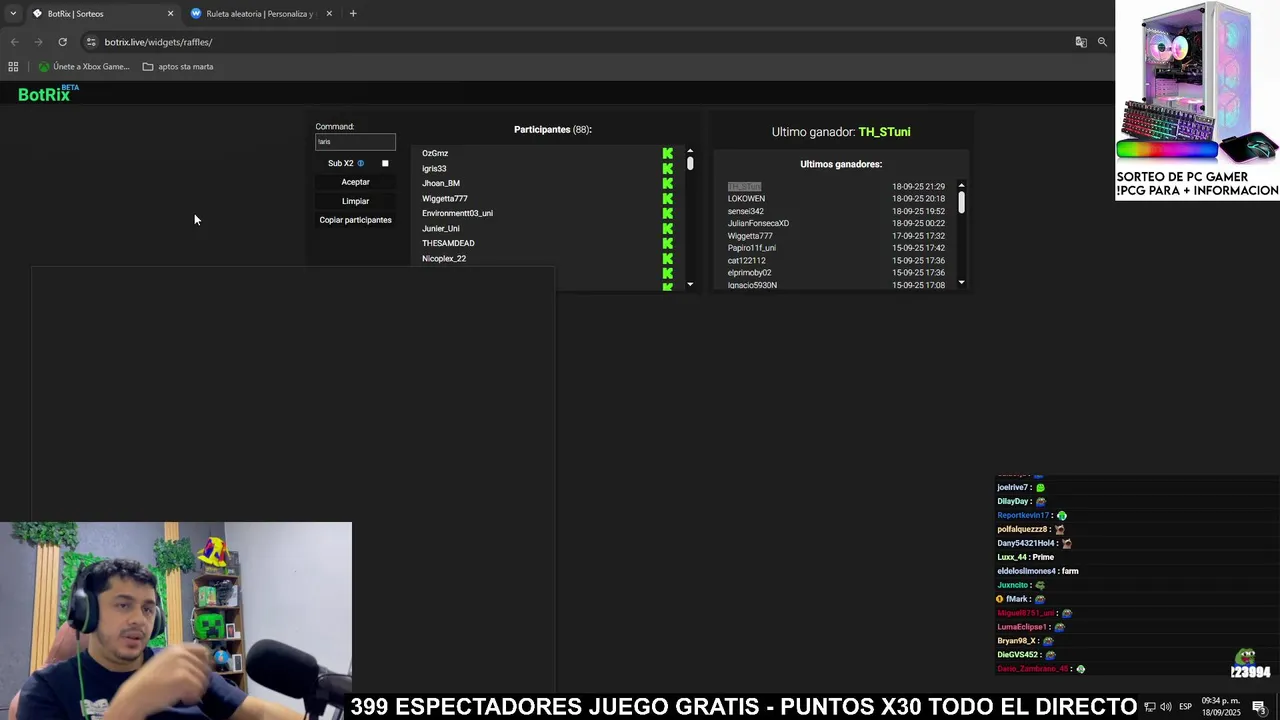Click the taskbar volume icon
The image size is (1280, 720).
pyautogui.click(x=1166, y=707)
